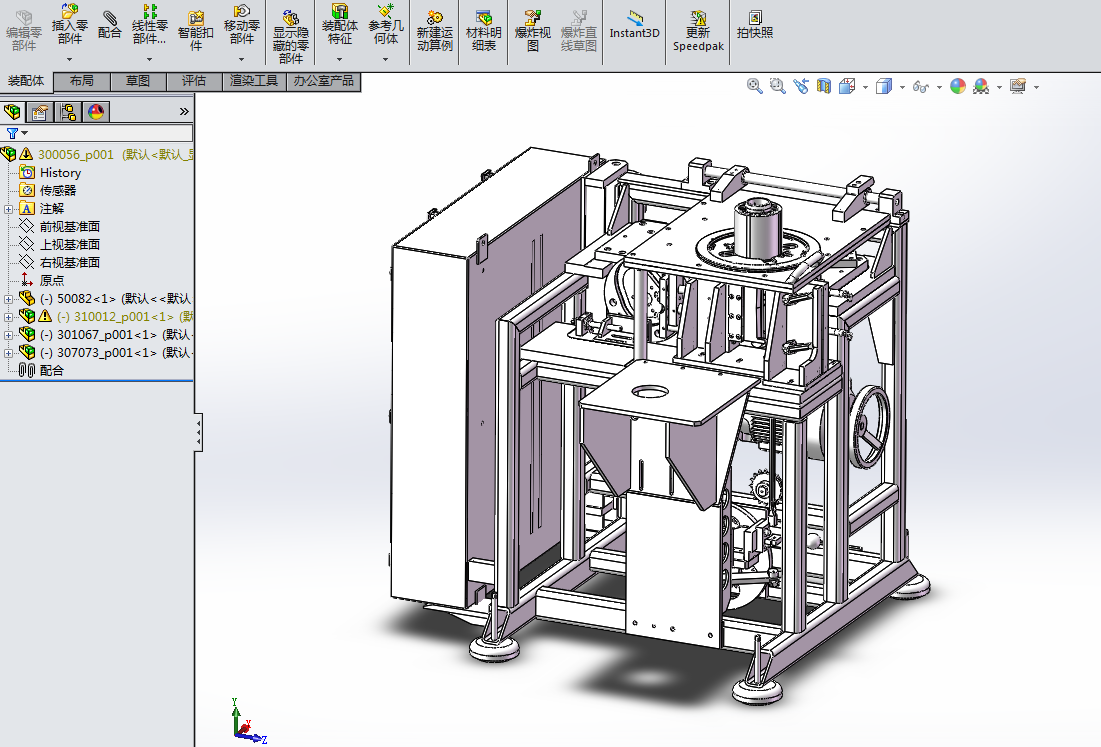Click the 配合 (Mate) toolbar icon
This screenshot has height=747, width=1101.
110,24
